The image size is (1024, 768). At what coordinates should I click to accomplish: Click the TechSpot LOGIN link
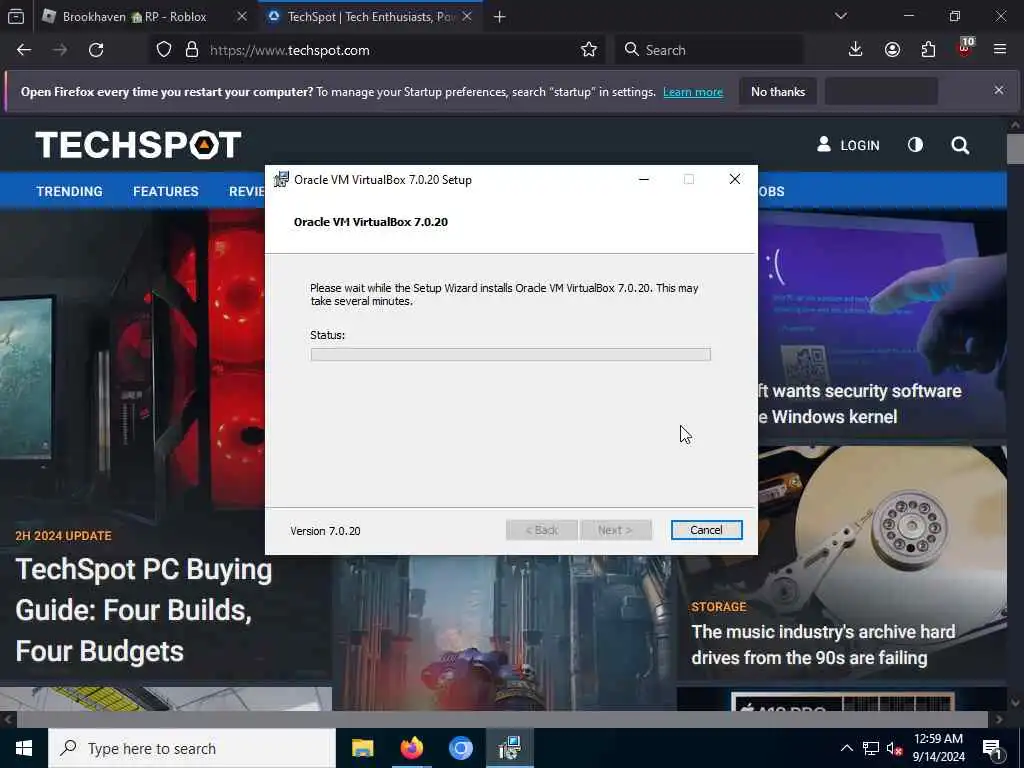pos(848,145)
